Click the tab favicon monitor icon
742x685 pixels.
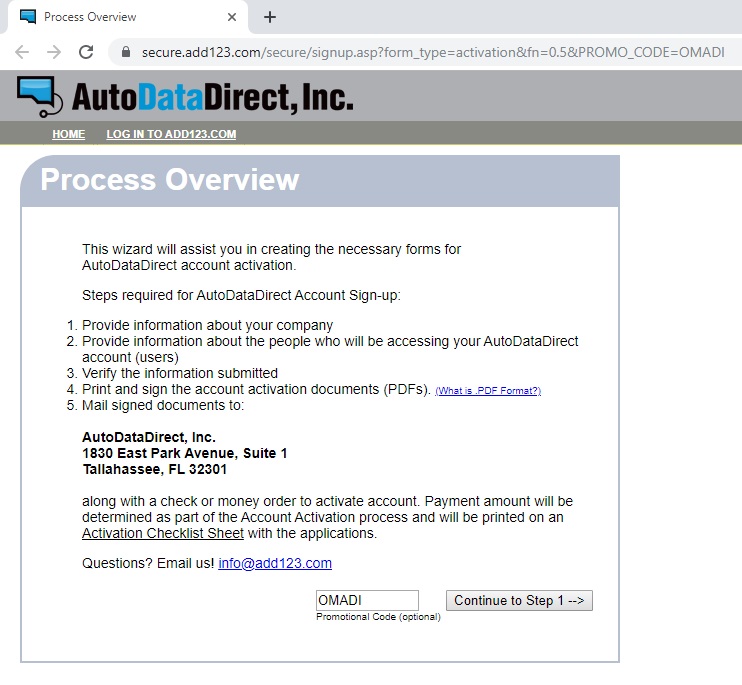tap(28, 17)
